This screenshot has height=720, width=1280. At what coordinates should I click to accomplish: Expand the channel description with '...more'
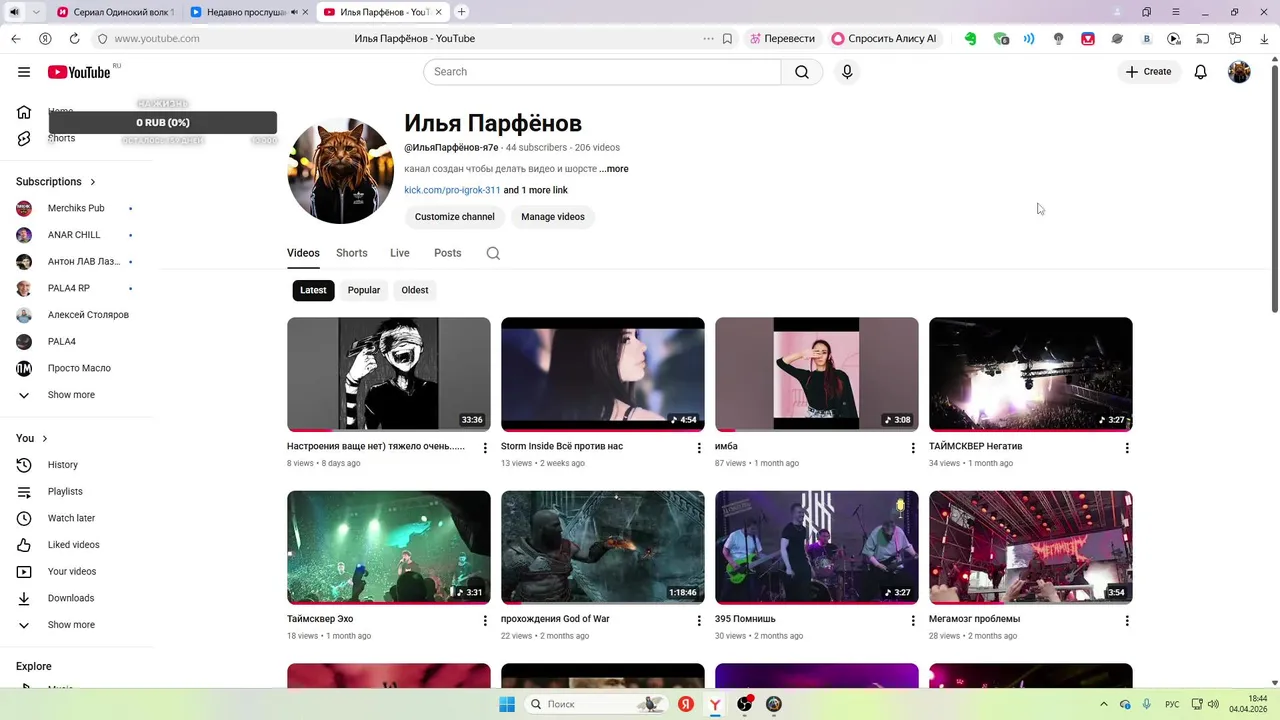coord(614,169)
